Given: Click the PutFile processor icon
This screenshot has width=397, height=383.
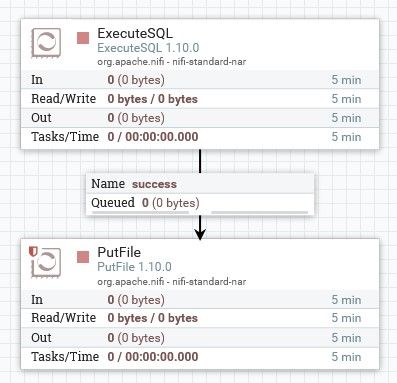Looking at the screenshot, I should (47, 263).
